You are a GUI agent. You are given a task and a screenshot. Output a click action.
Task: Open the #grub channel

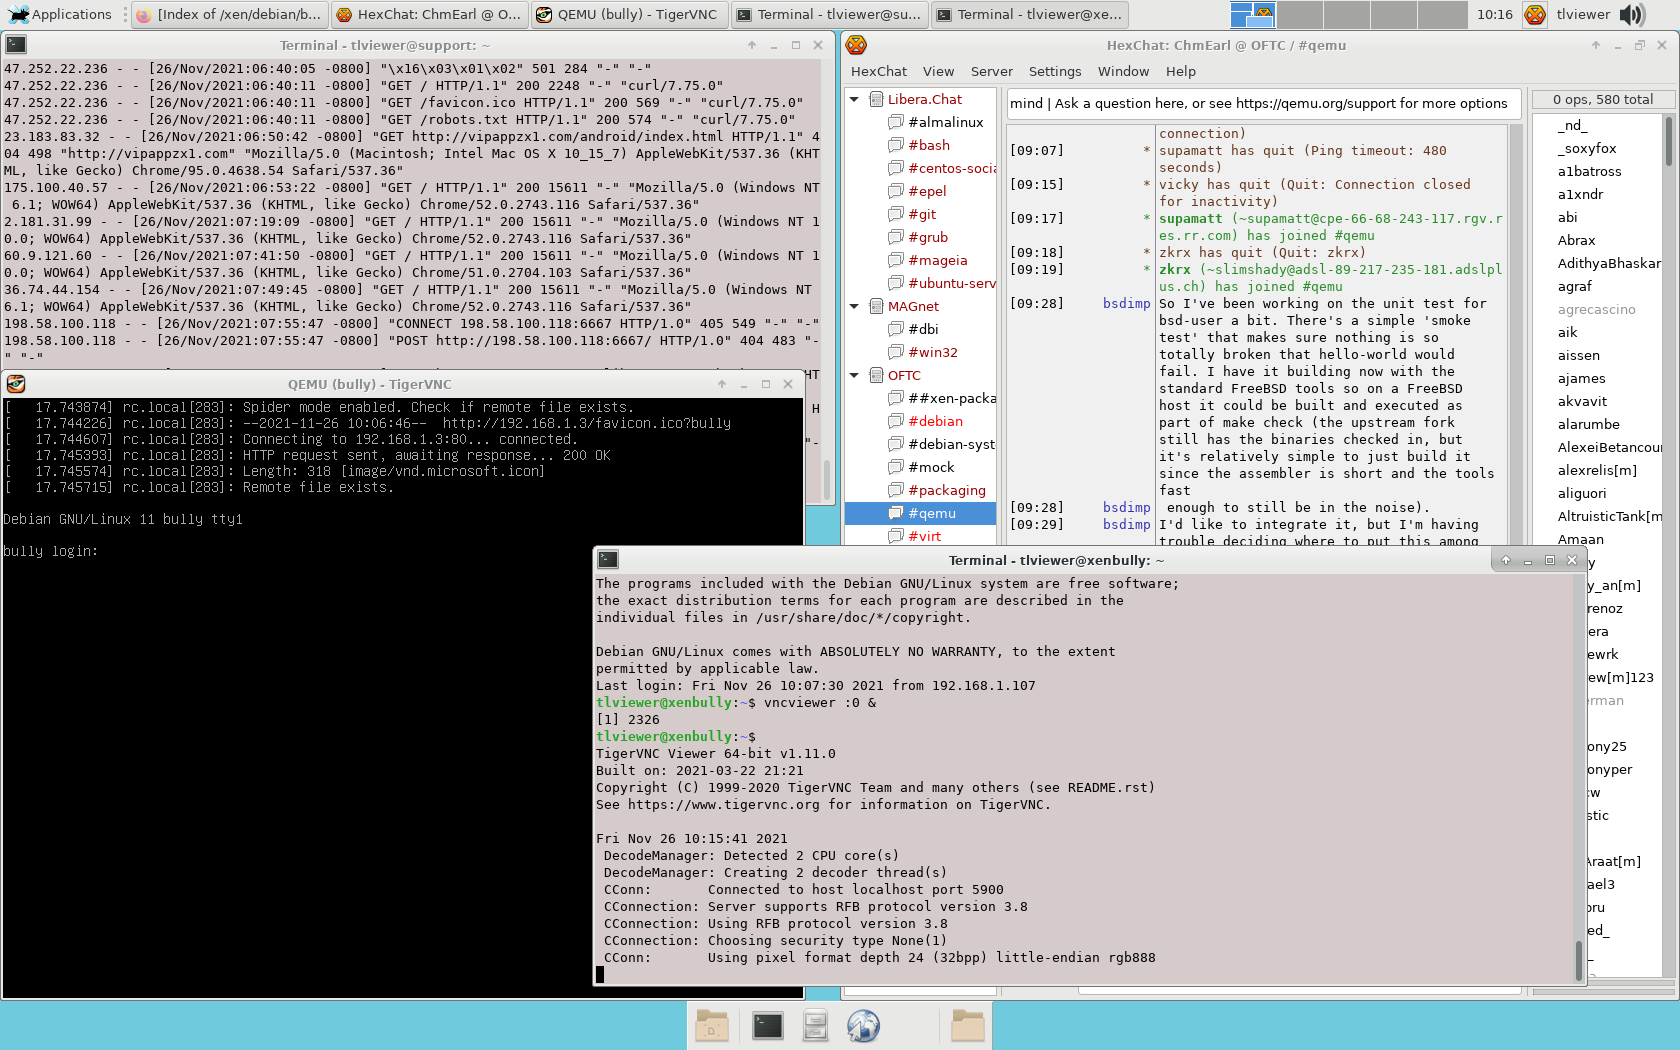928,237
